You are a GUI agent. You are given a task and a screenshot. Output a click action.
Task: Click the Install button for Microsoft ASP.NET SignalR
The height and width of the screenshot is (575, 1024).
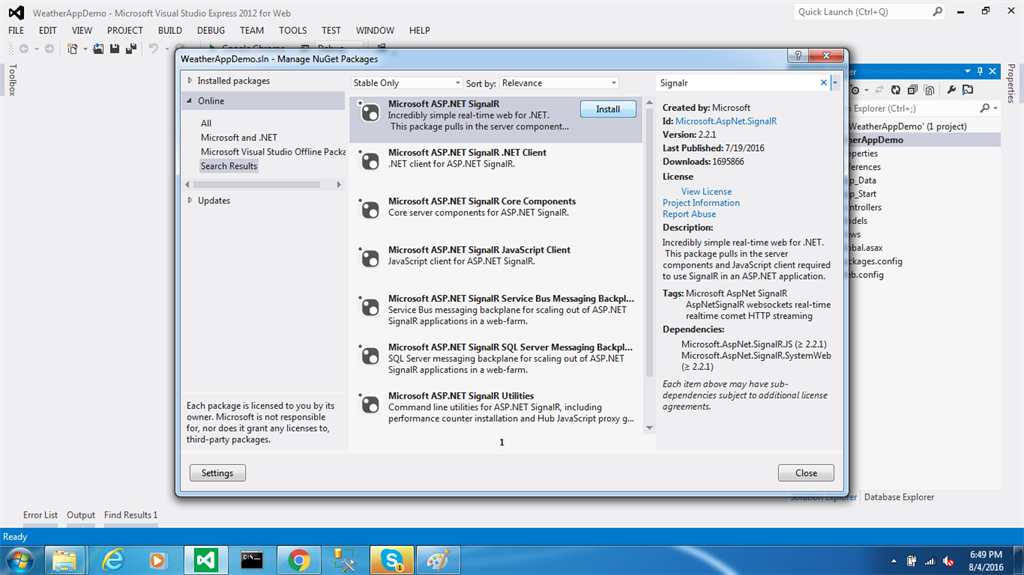608,109
